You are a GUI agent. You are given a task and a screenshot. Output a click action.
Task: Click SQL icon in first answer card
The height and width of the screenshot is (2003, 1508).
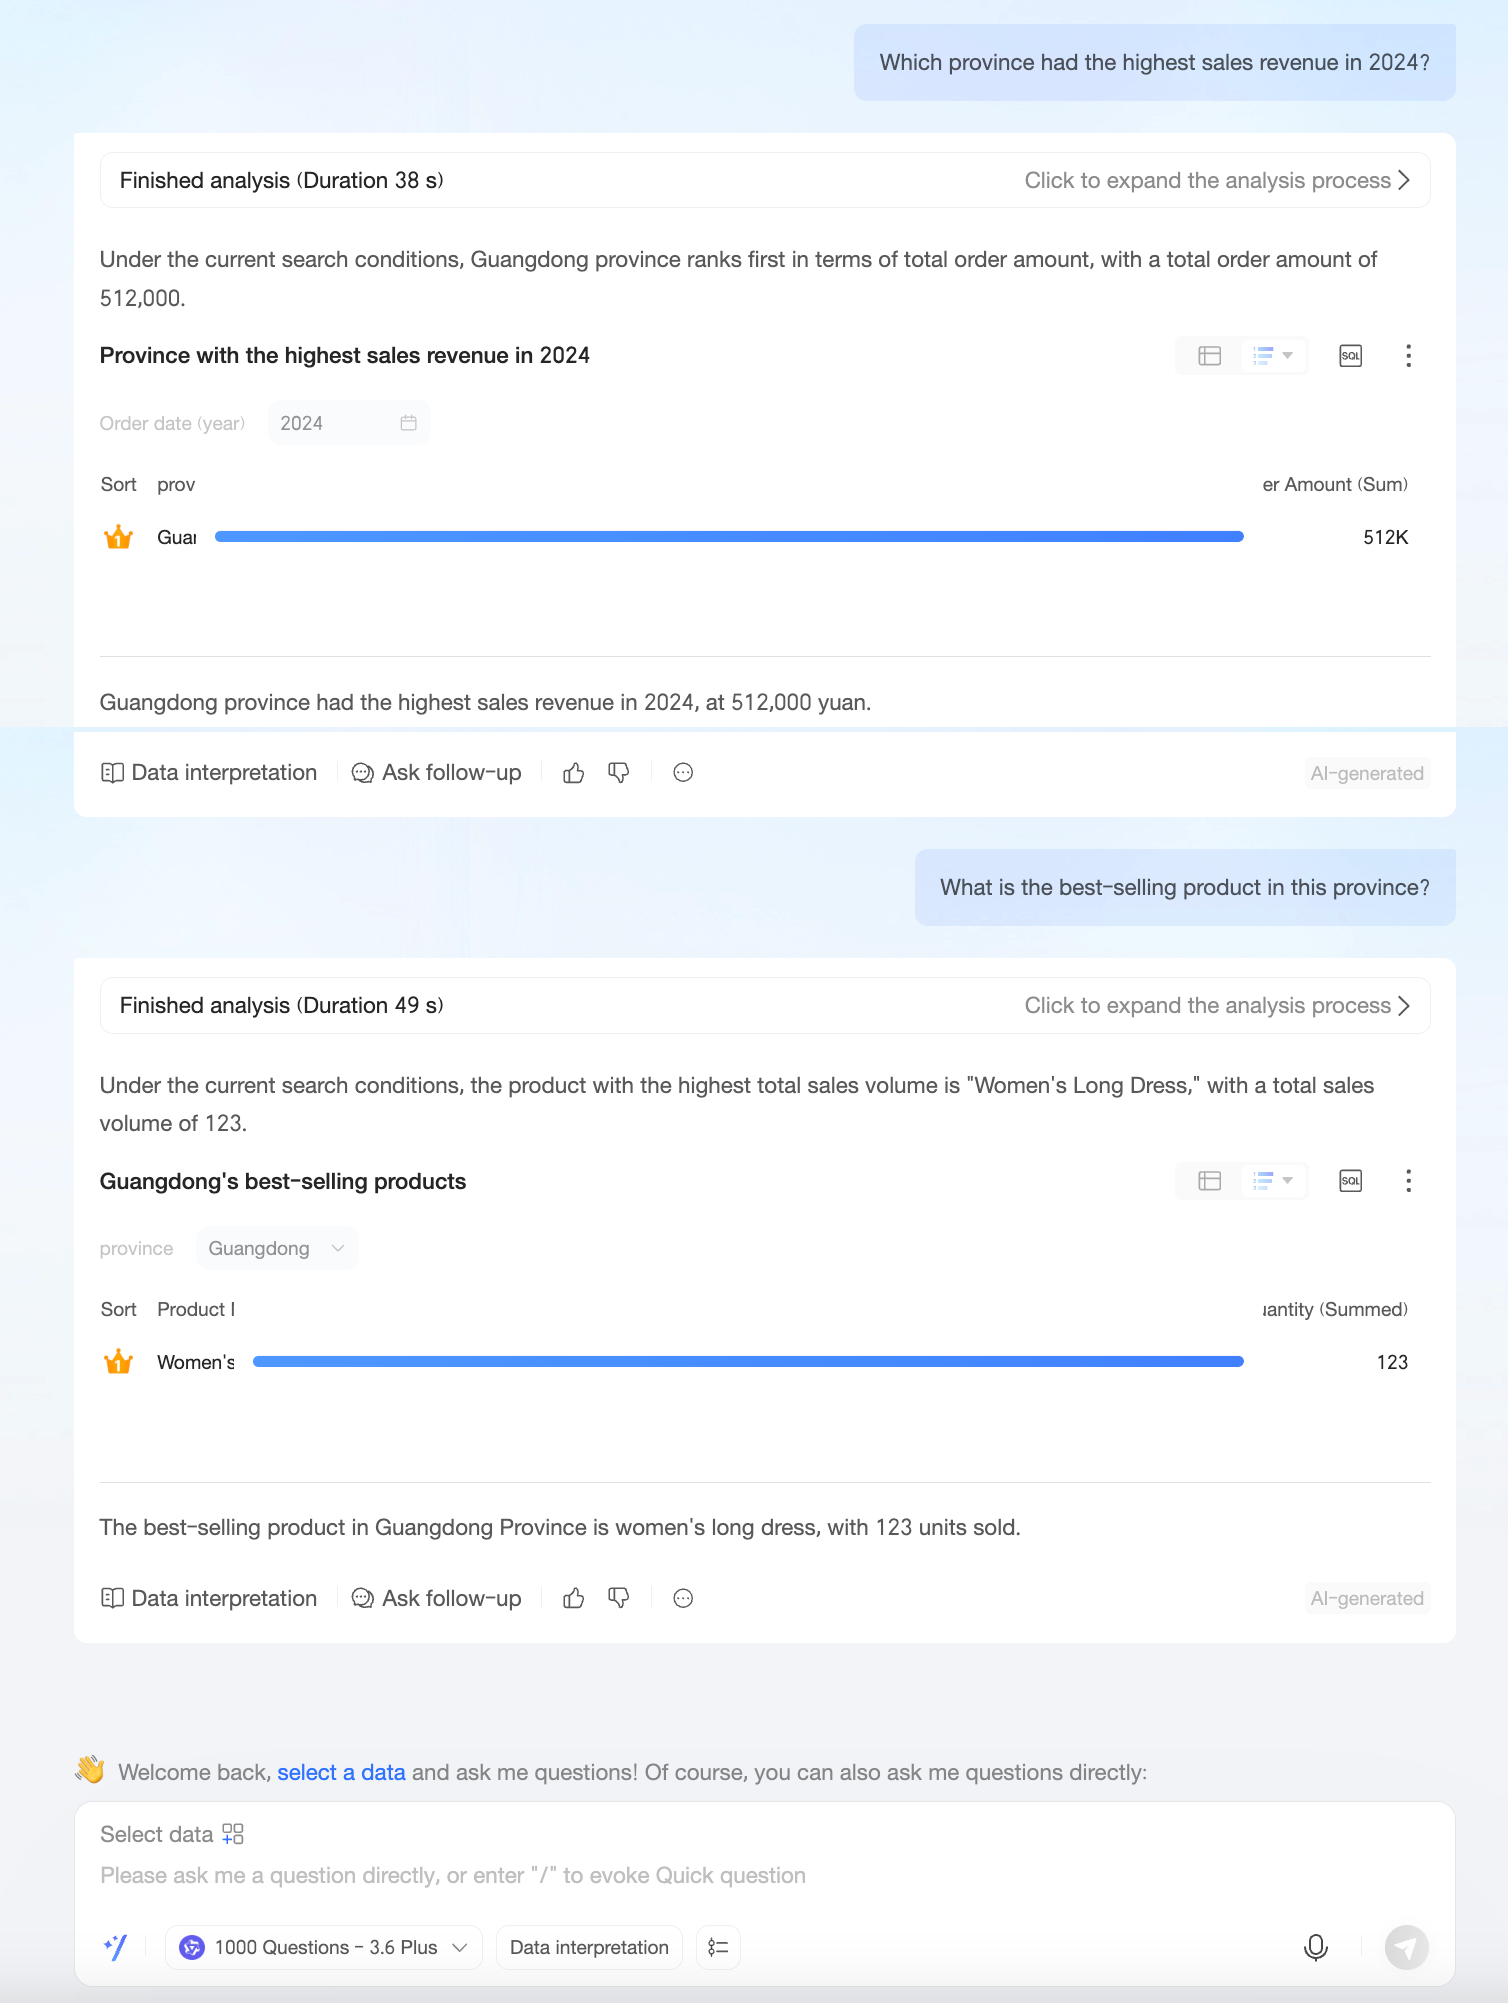pos(1350,356)
